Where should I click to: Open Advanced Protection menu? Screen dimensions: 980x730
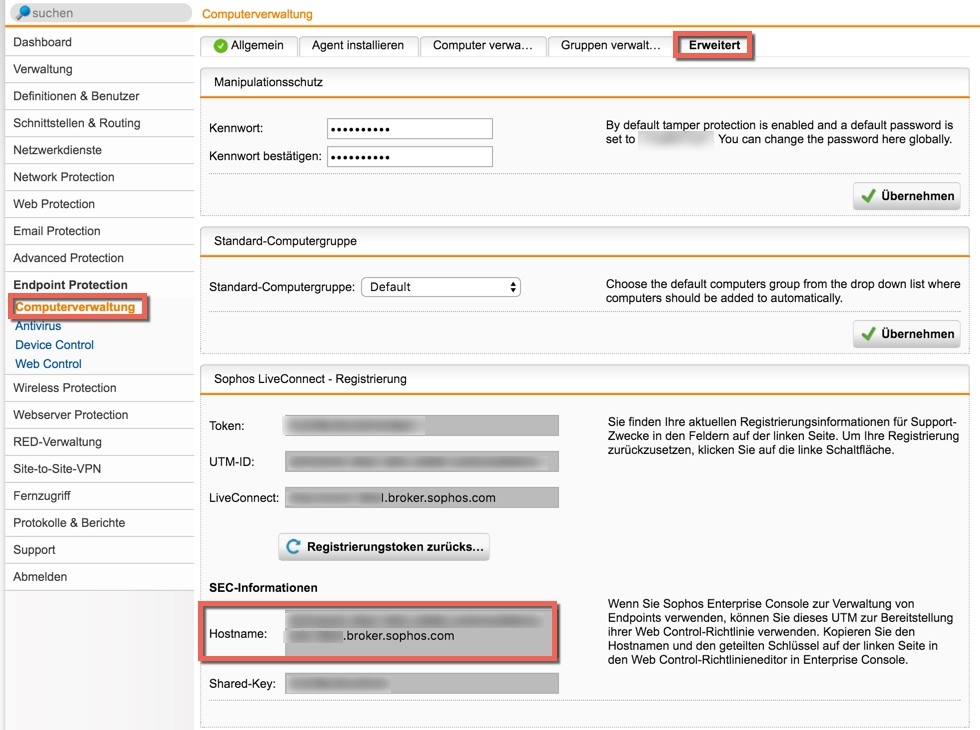pyautogui.click(x=99, y=258)
